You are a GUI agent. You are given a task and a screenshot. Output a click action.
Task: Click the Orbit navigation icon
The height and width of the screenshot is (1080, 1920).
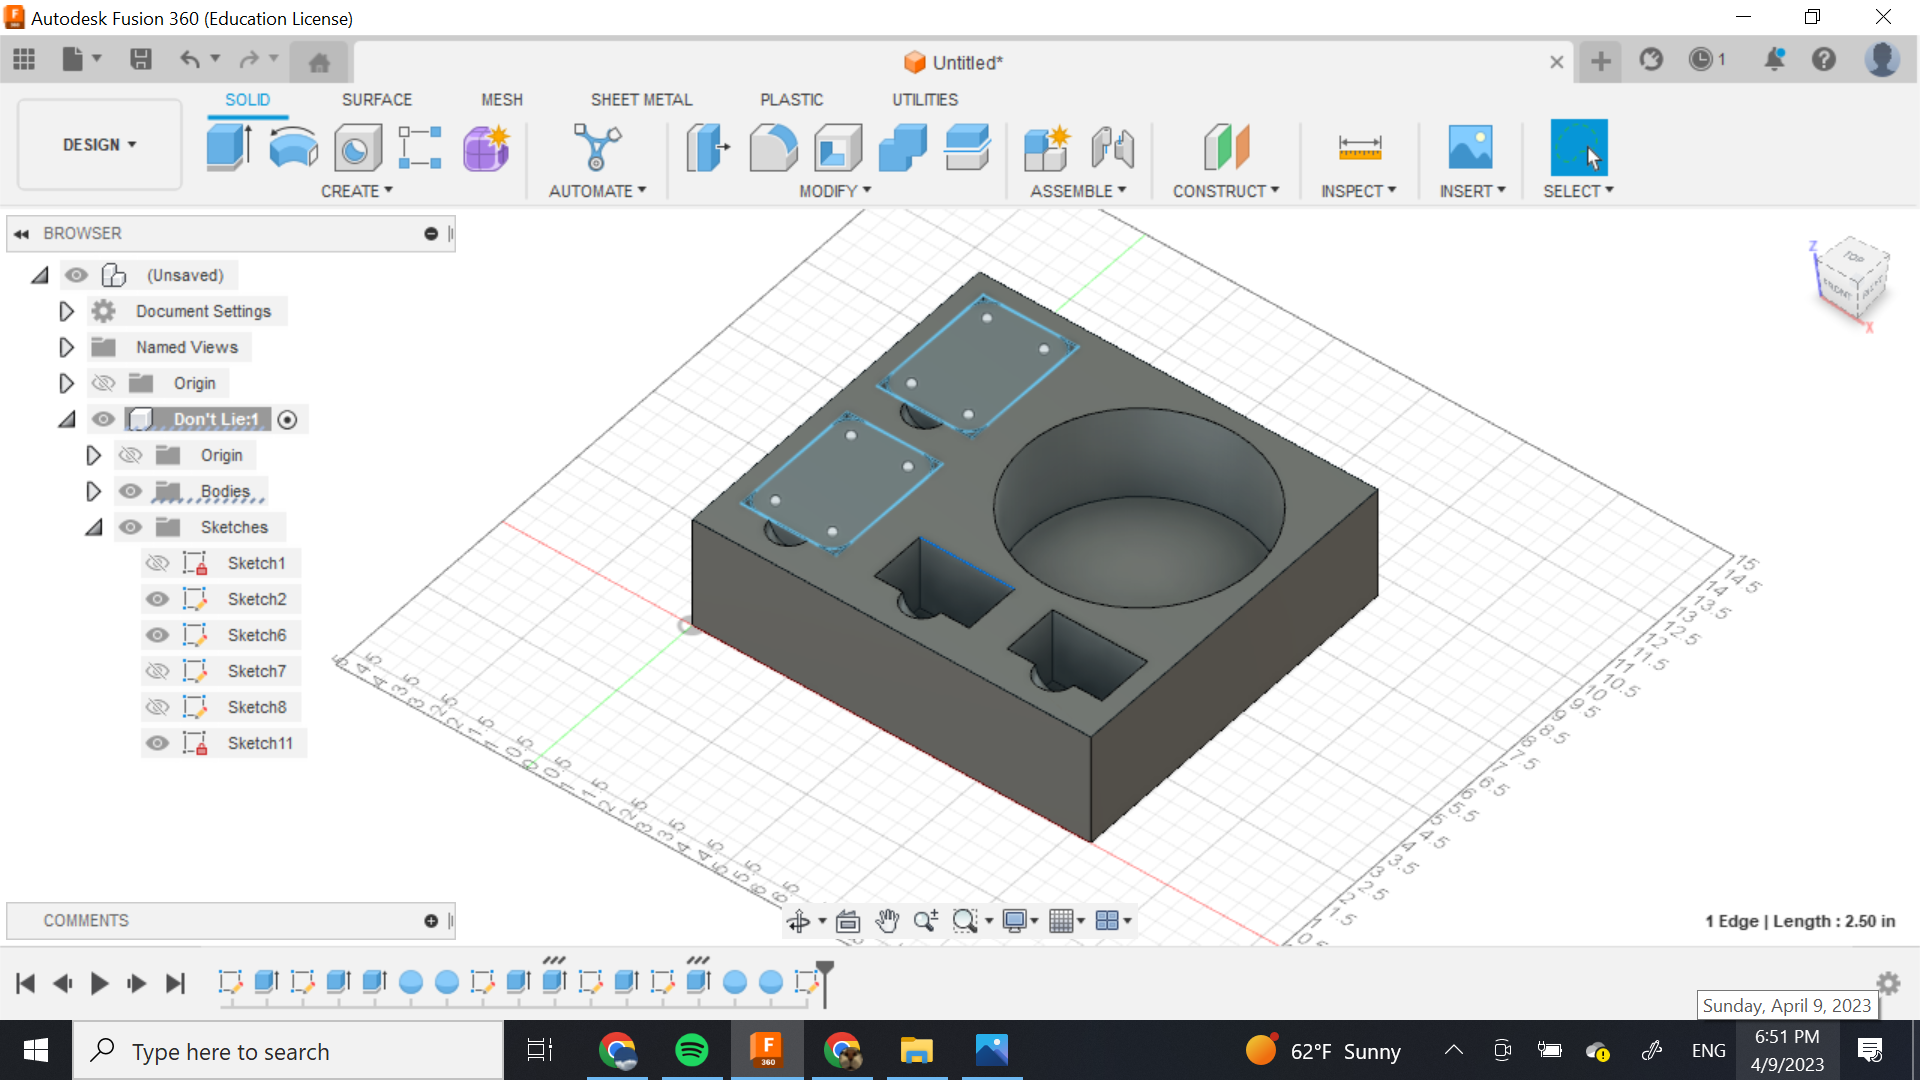798,921
